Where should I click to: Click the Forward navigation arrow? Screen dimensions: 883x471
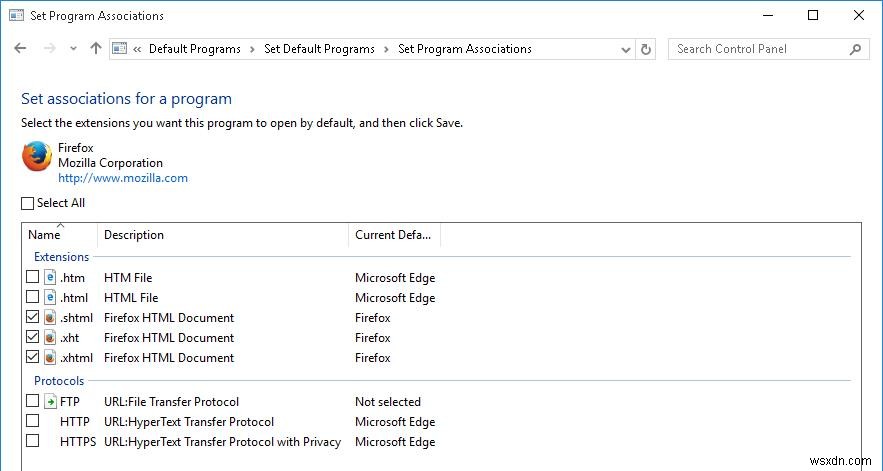coord(50,48)
